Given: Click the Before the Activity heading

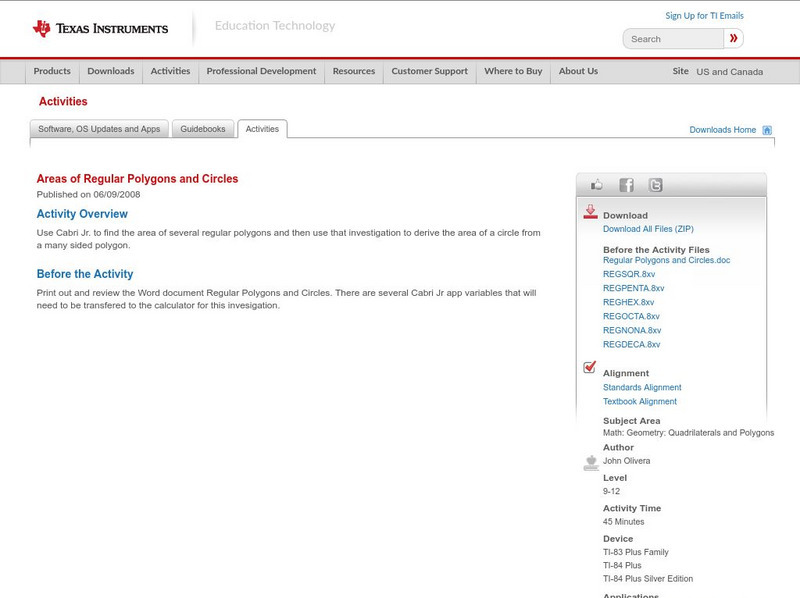Looking at the screenshot, I should coord(85,274).
